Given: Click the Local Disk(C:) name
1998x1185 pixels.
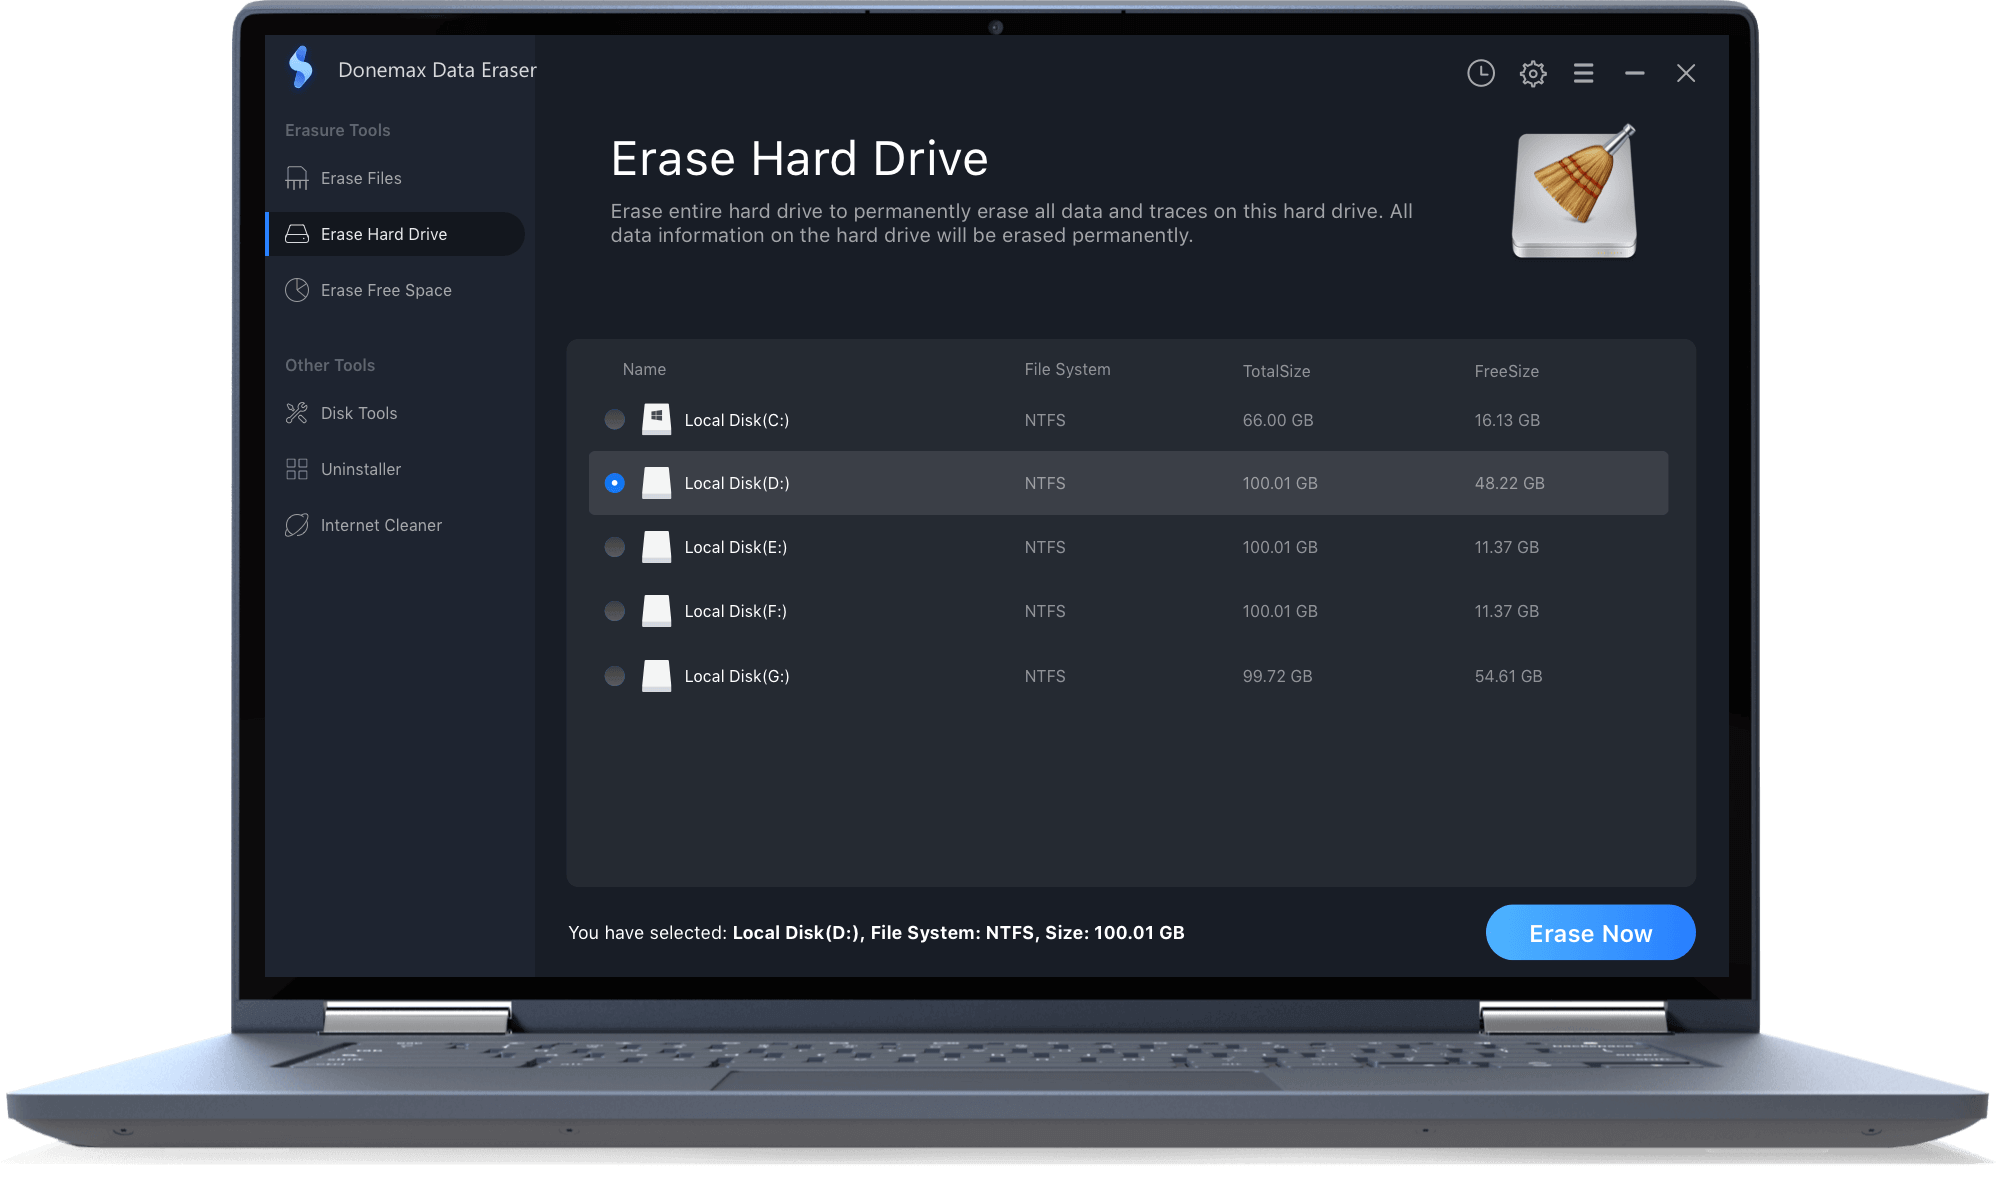Looking at the screenshot, I should [737, 420].
